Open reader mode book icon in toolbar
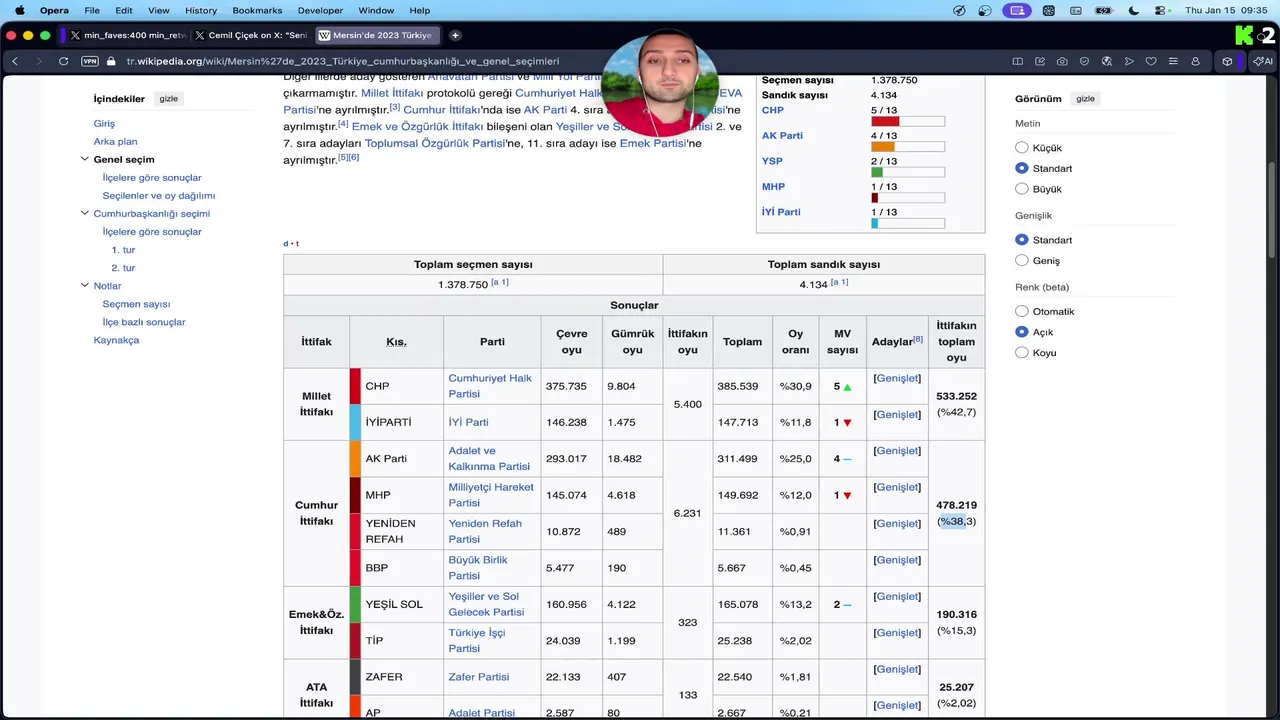This screenshot has height=720, width=1280. pyautogui.click(x=1017, y=61)
